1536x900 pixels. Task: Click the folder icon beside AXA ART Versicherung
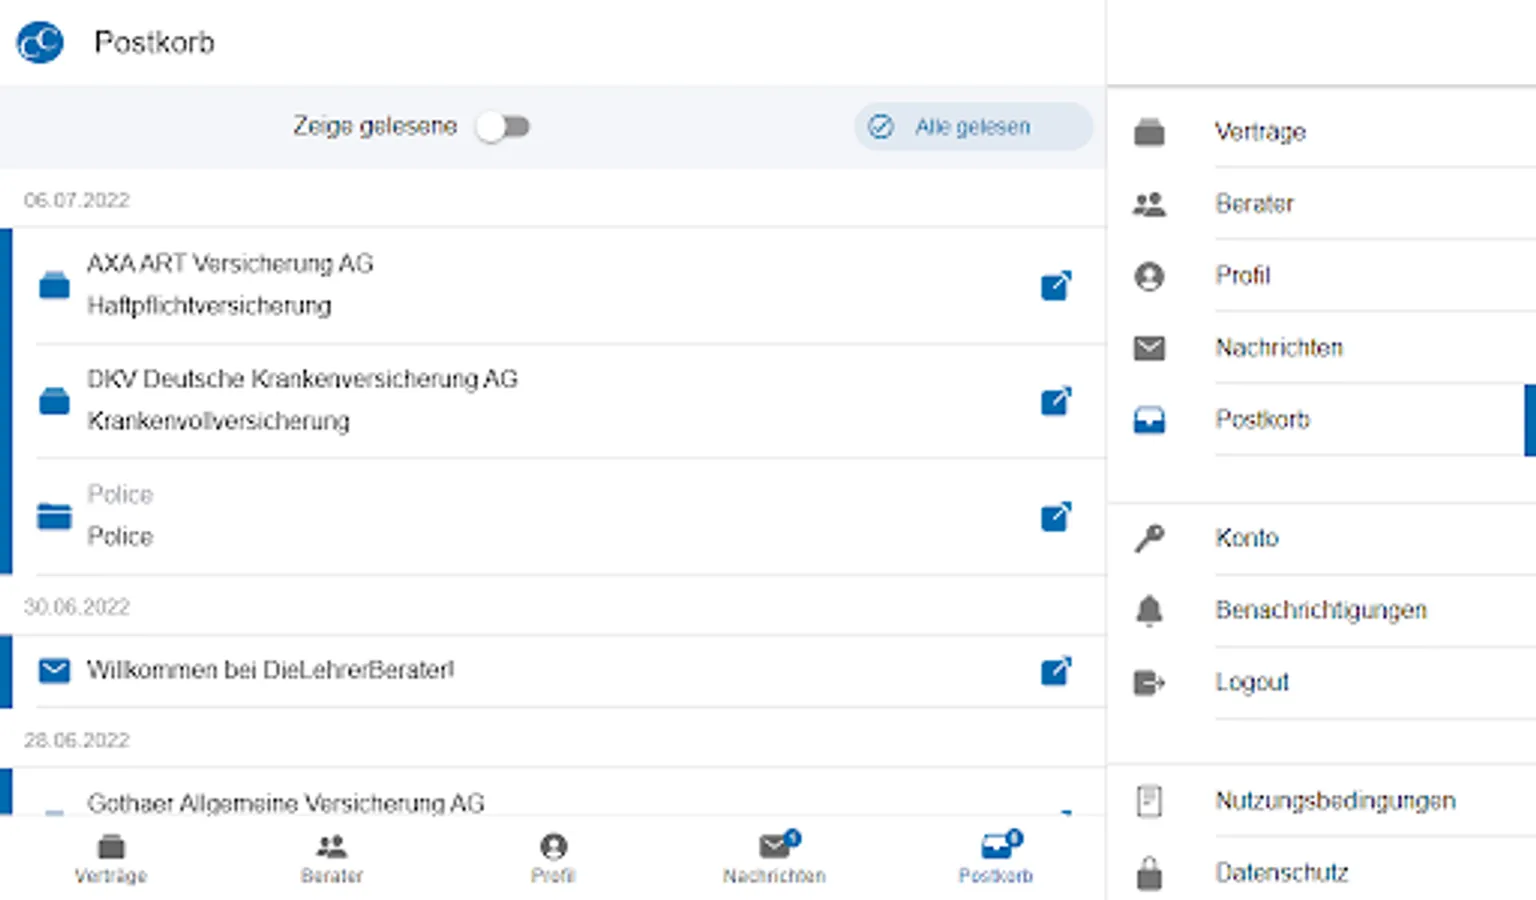[x=54, y=285]
